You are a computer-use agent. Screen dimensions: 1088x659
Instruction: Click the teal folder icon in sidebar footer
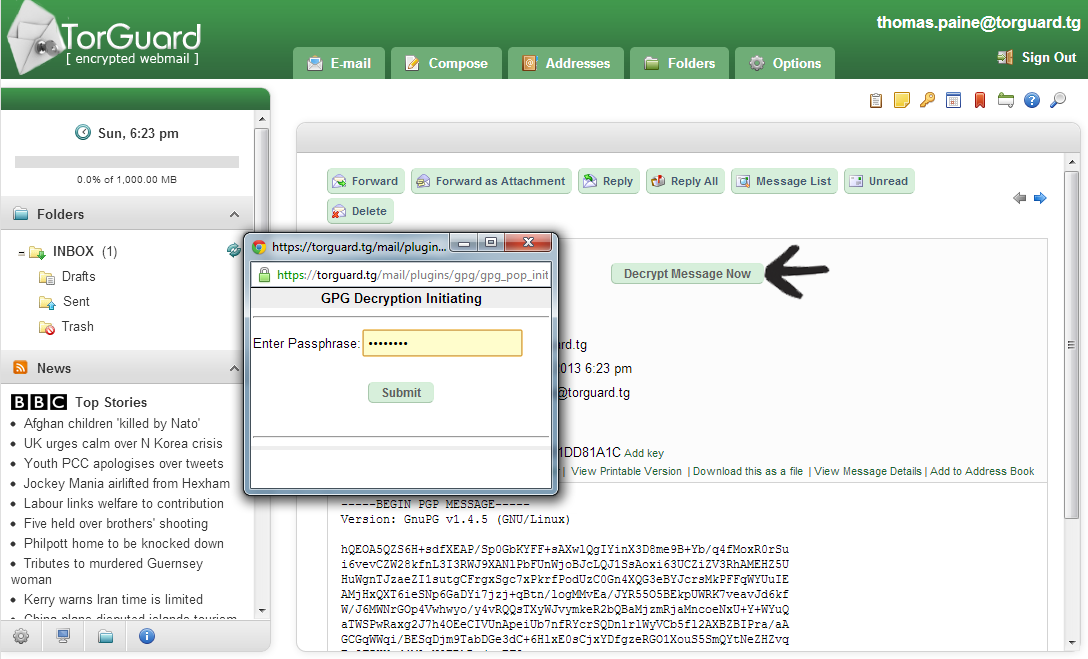(x=105, y=636)
